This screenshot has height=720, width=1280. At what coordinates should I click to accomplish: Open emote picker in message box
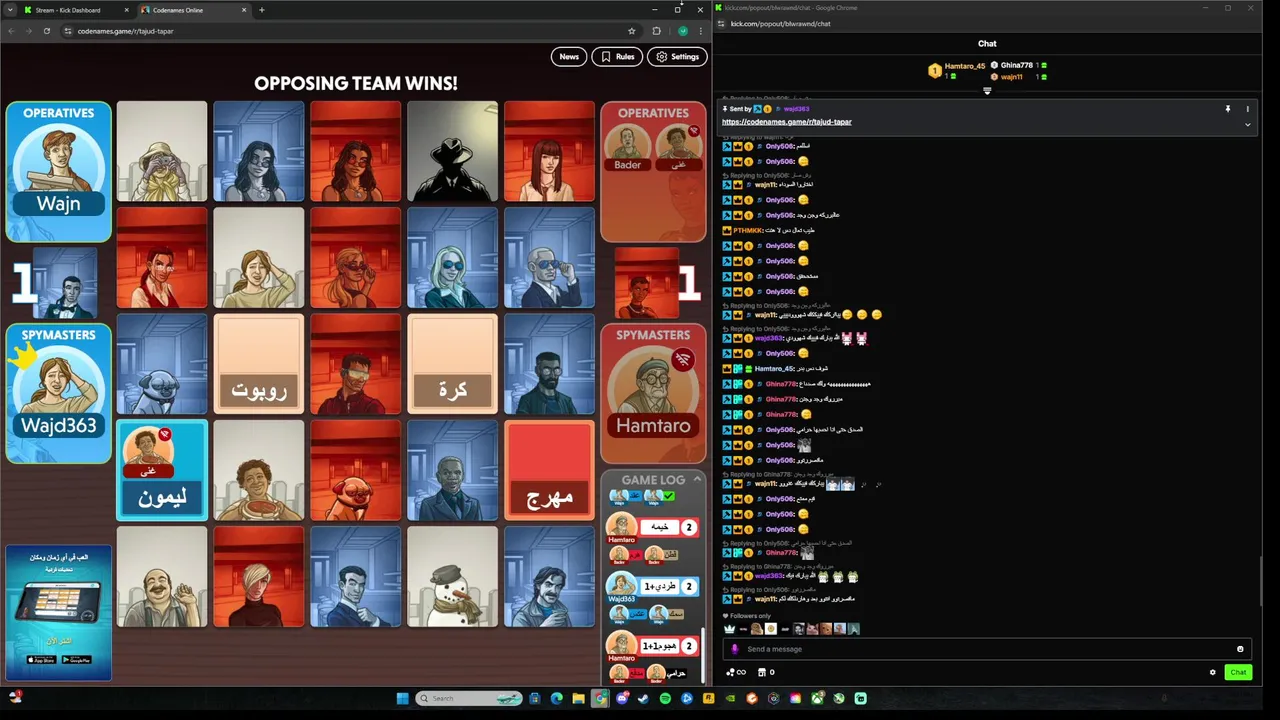tap(1240, 649)
